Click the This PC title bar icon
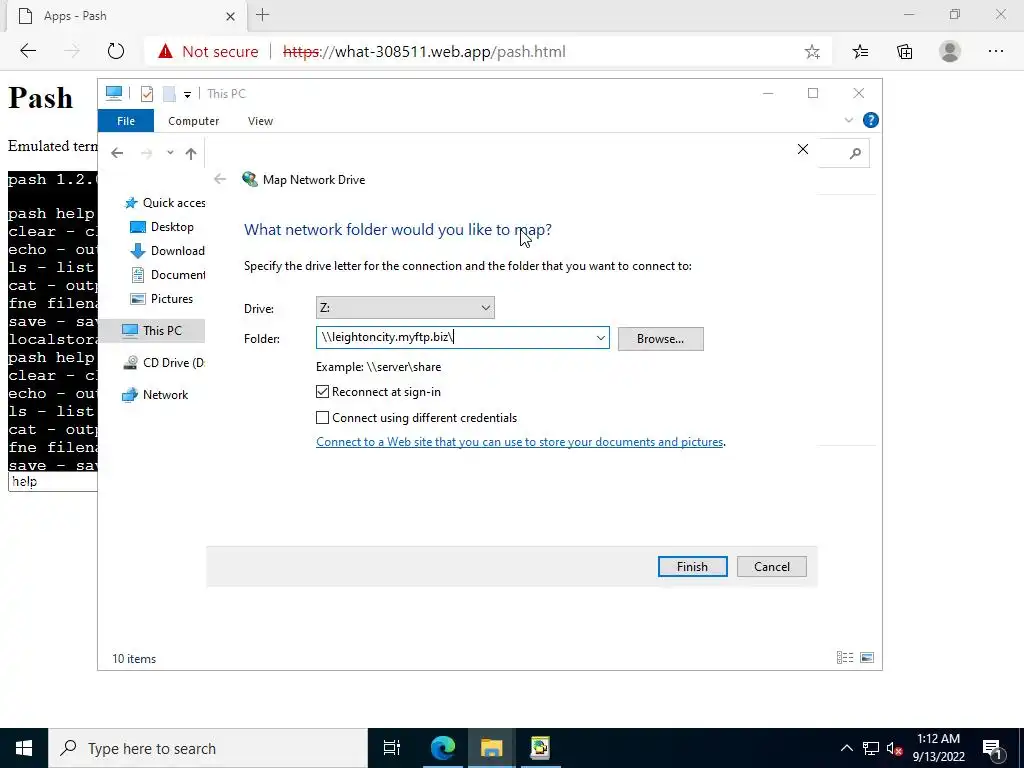 [x=114, y=93]
